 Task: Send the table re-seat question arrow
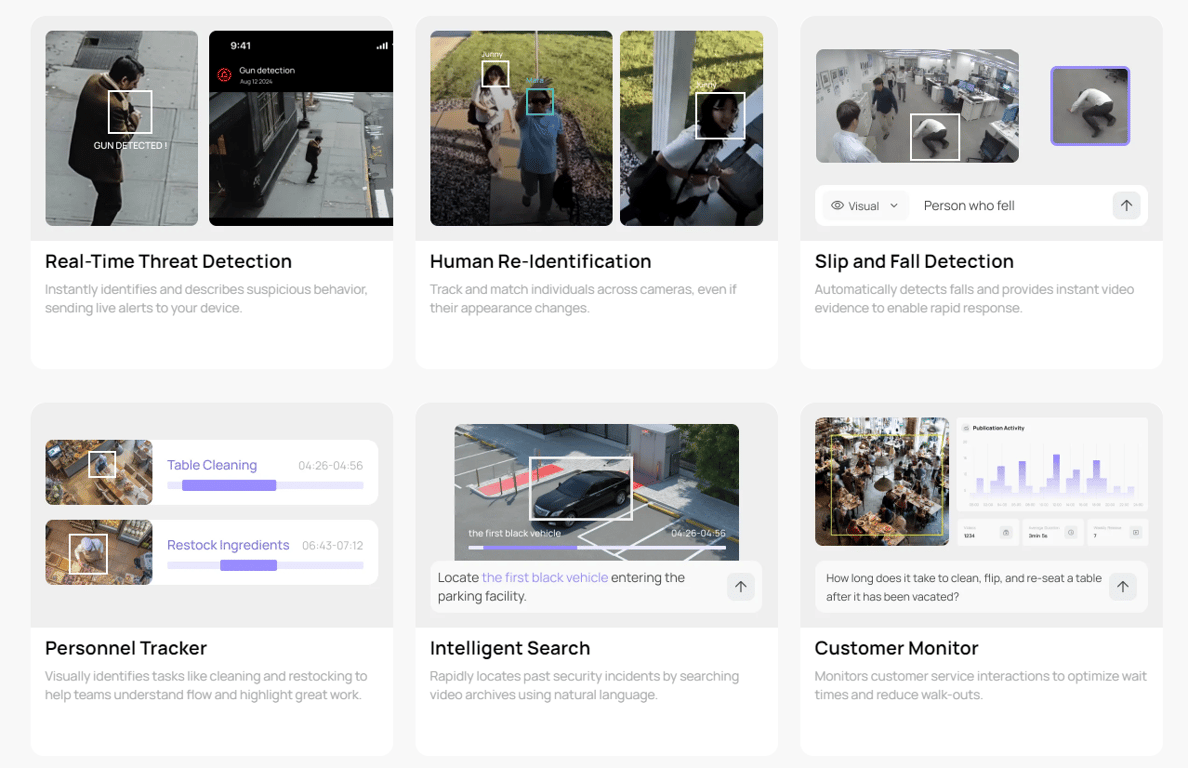pyautogui.click(x=1123, y=586)
